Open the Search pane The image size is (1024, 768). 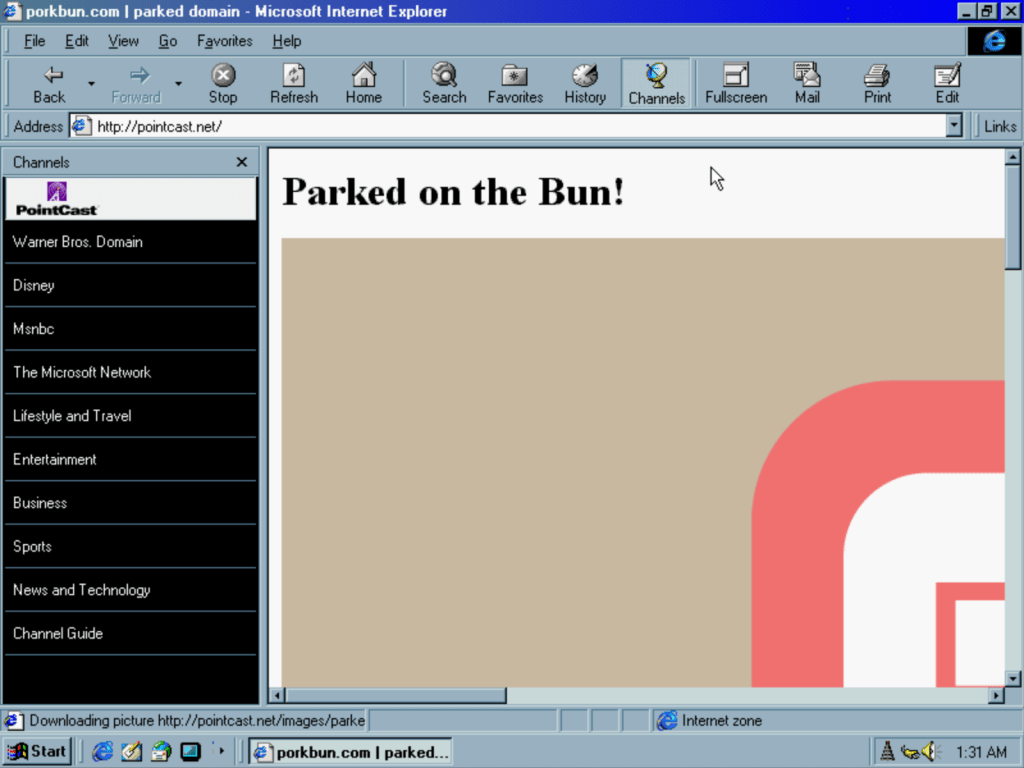coord(444,83)
